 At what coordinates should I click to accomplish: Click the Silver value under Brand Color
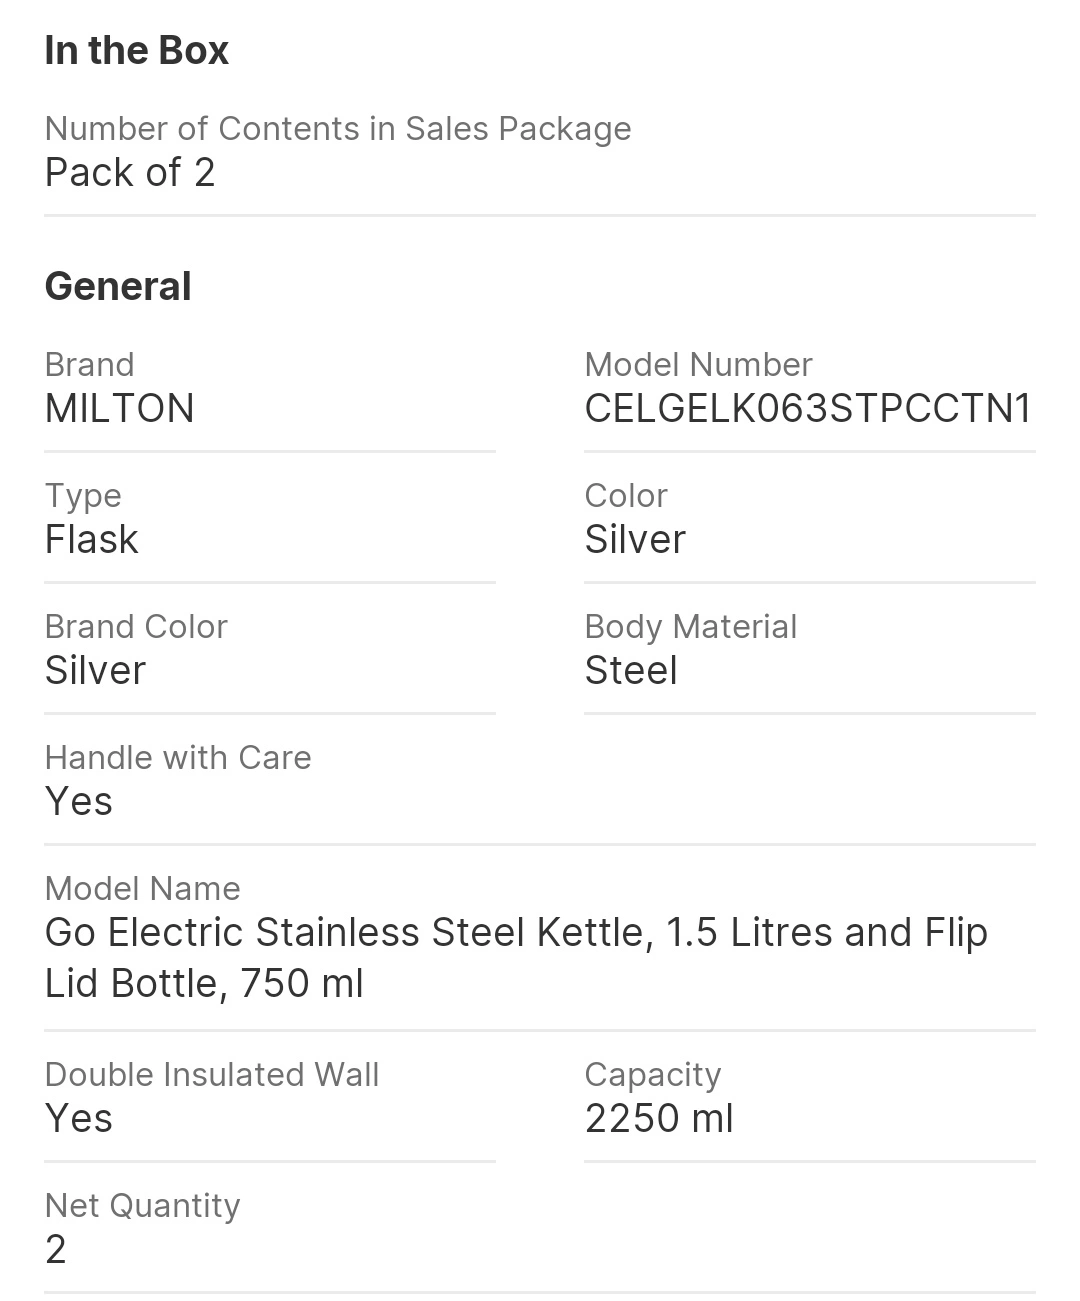tap(96, 671)
